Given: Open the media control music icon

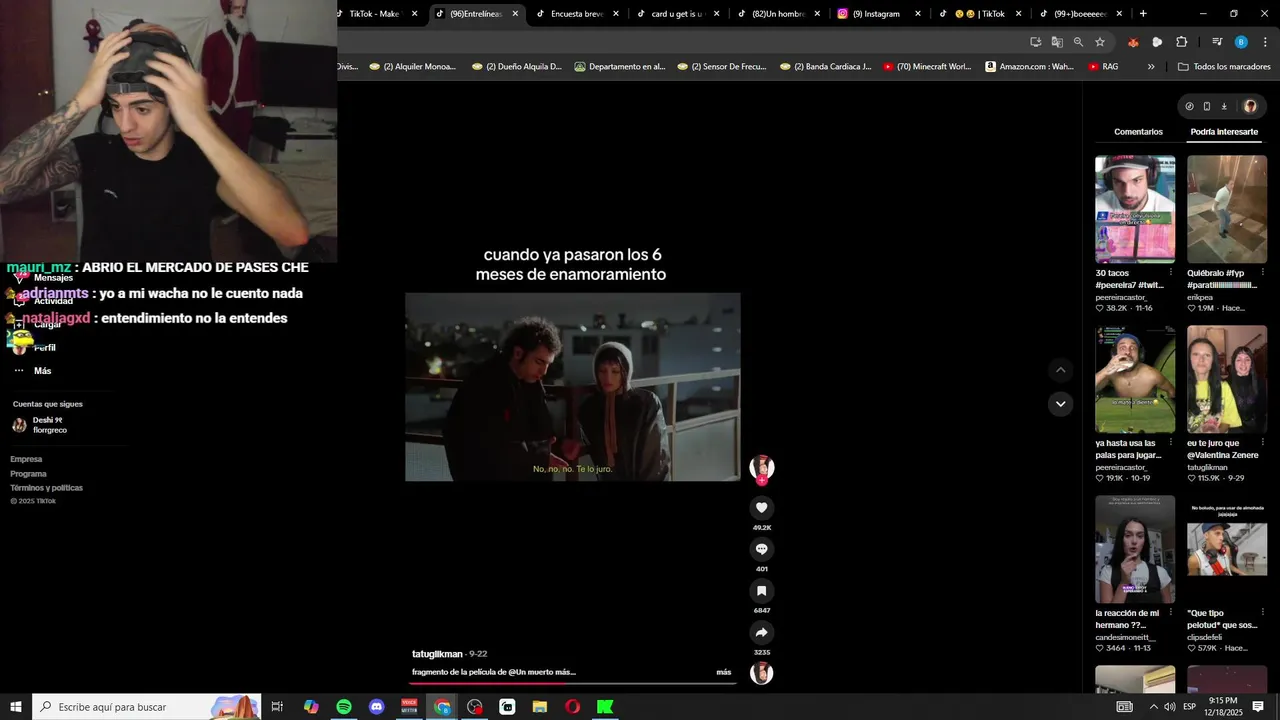Looking at the screenshot, I should 1217,42.
